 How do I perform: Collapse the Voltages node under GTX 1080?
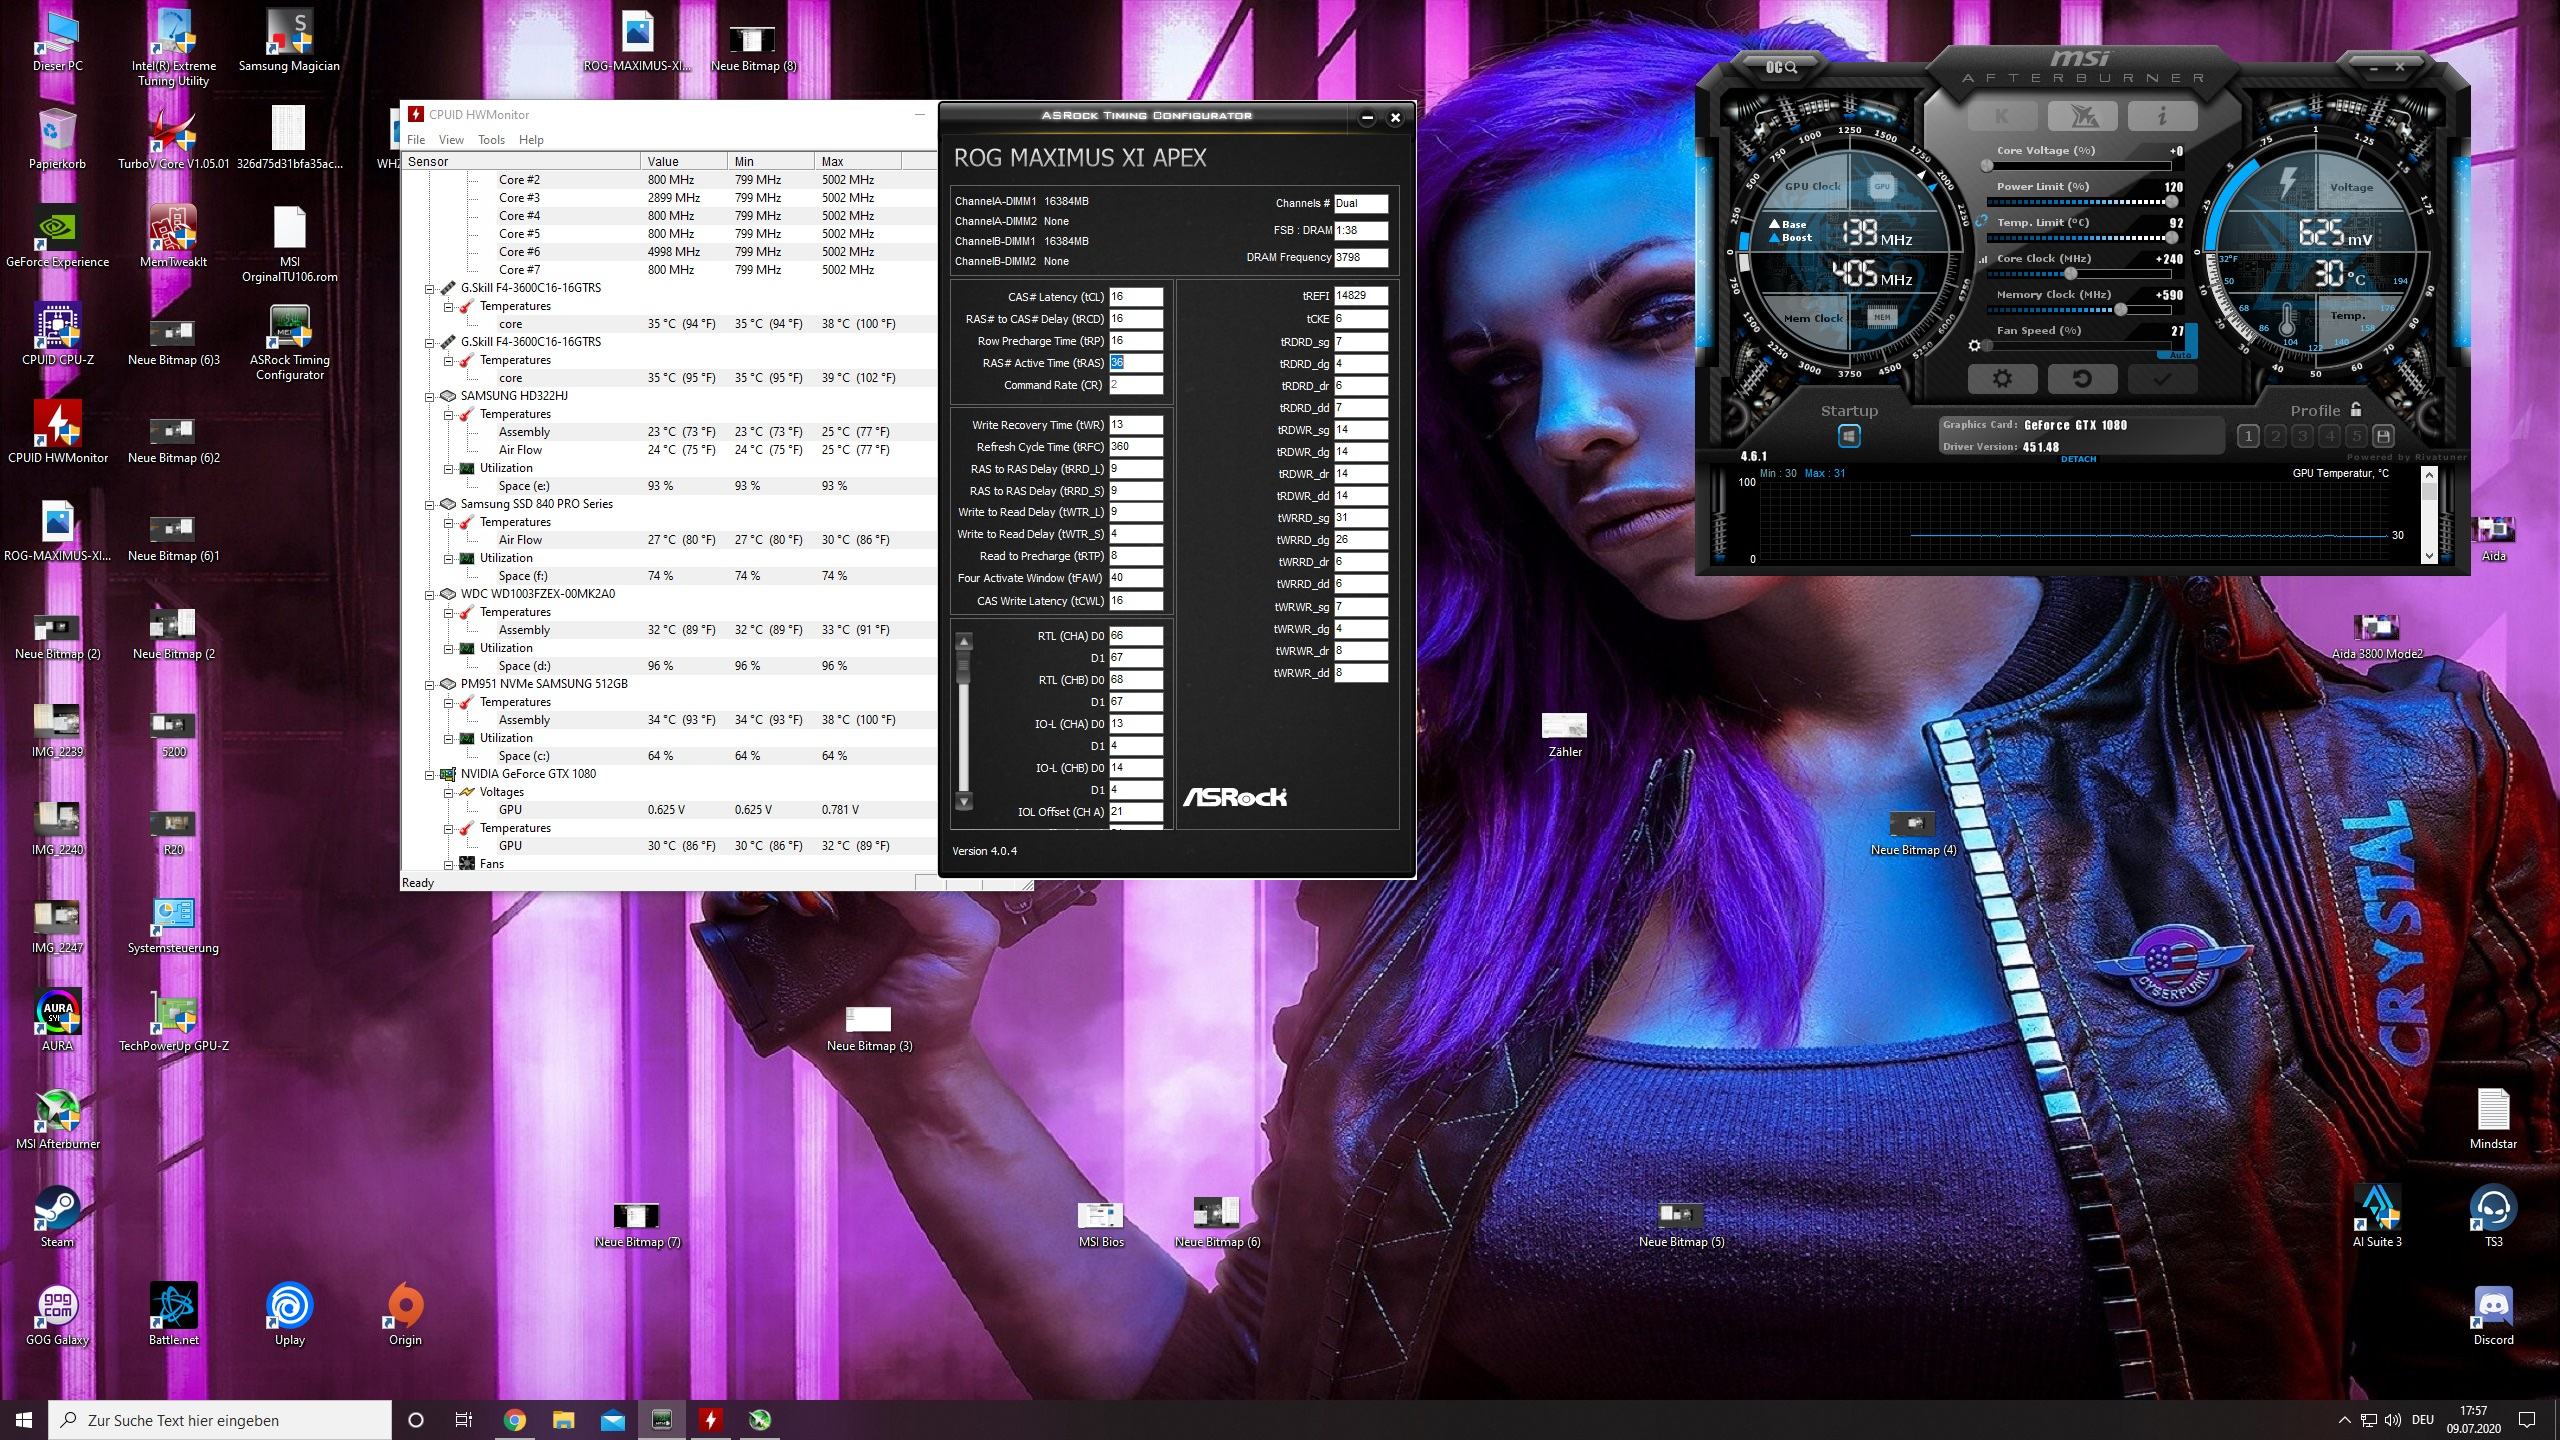[449, 792]
